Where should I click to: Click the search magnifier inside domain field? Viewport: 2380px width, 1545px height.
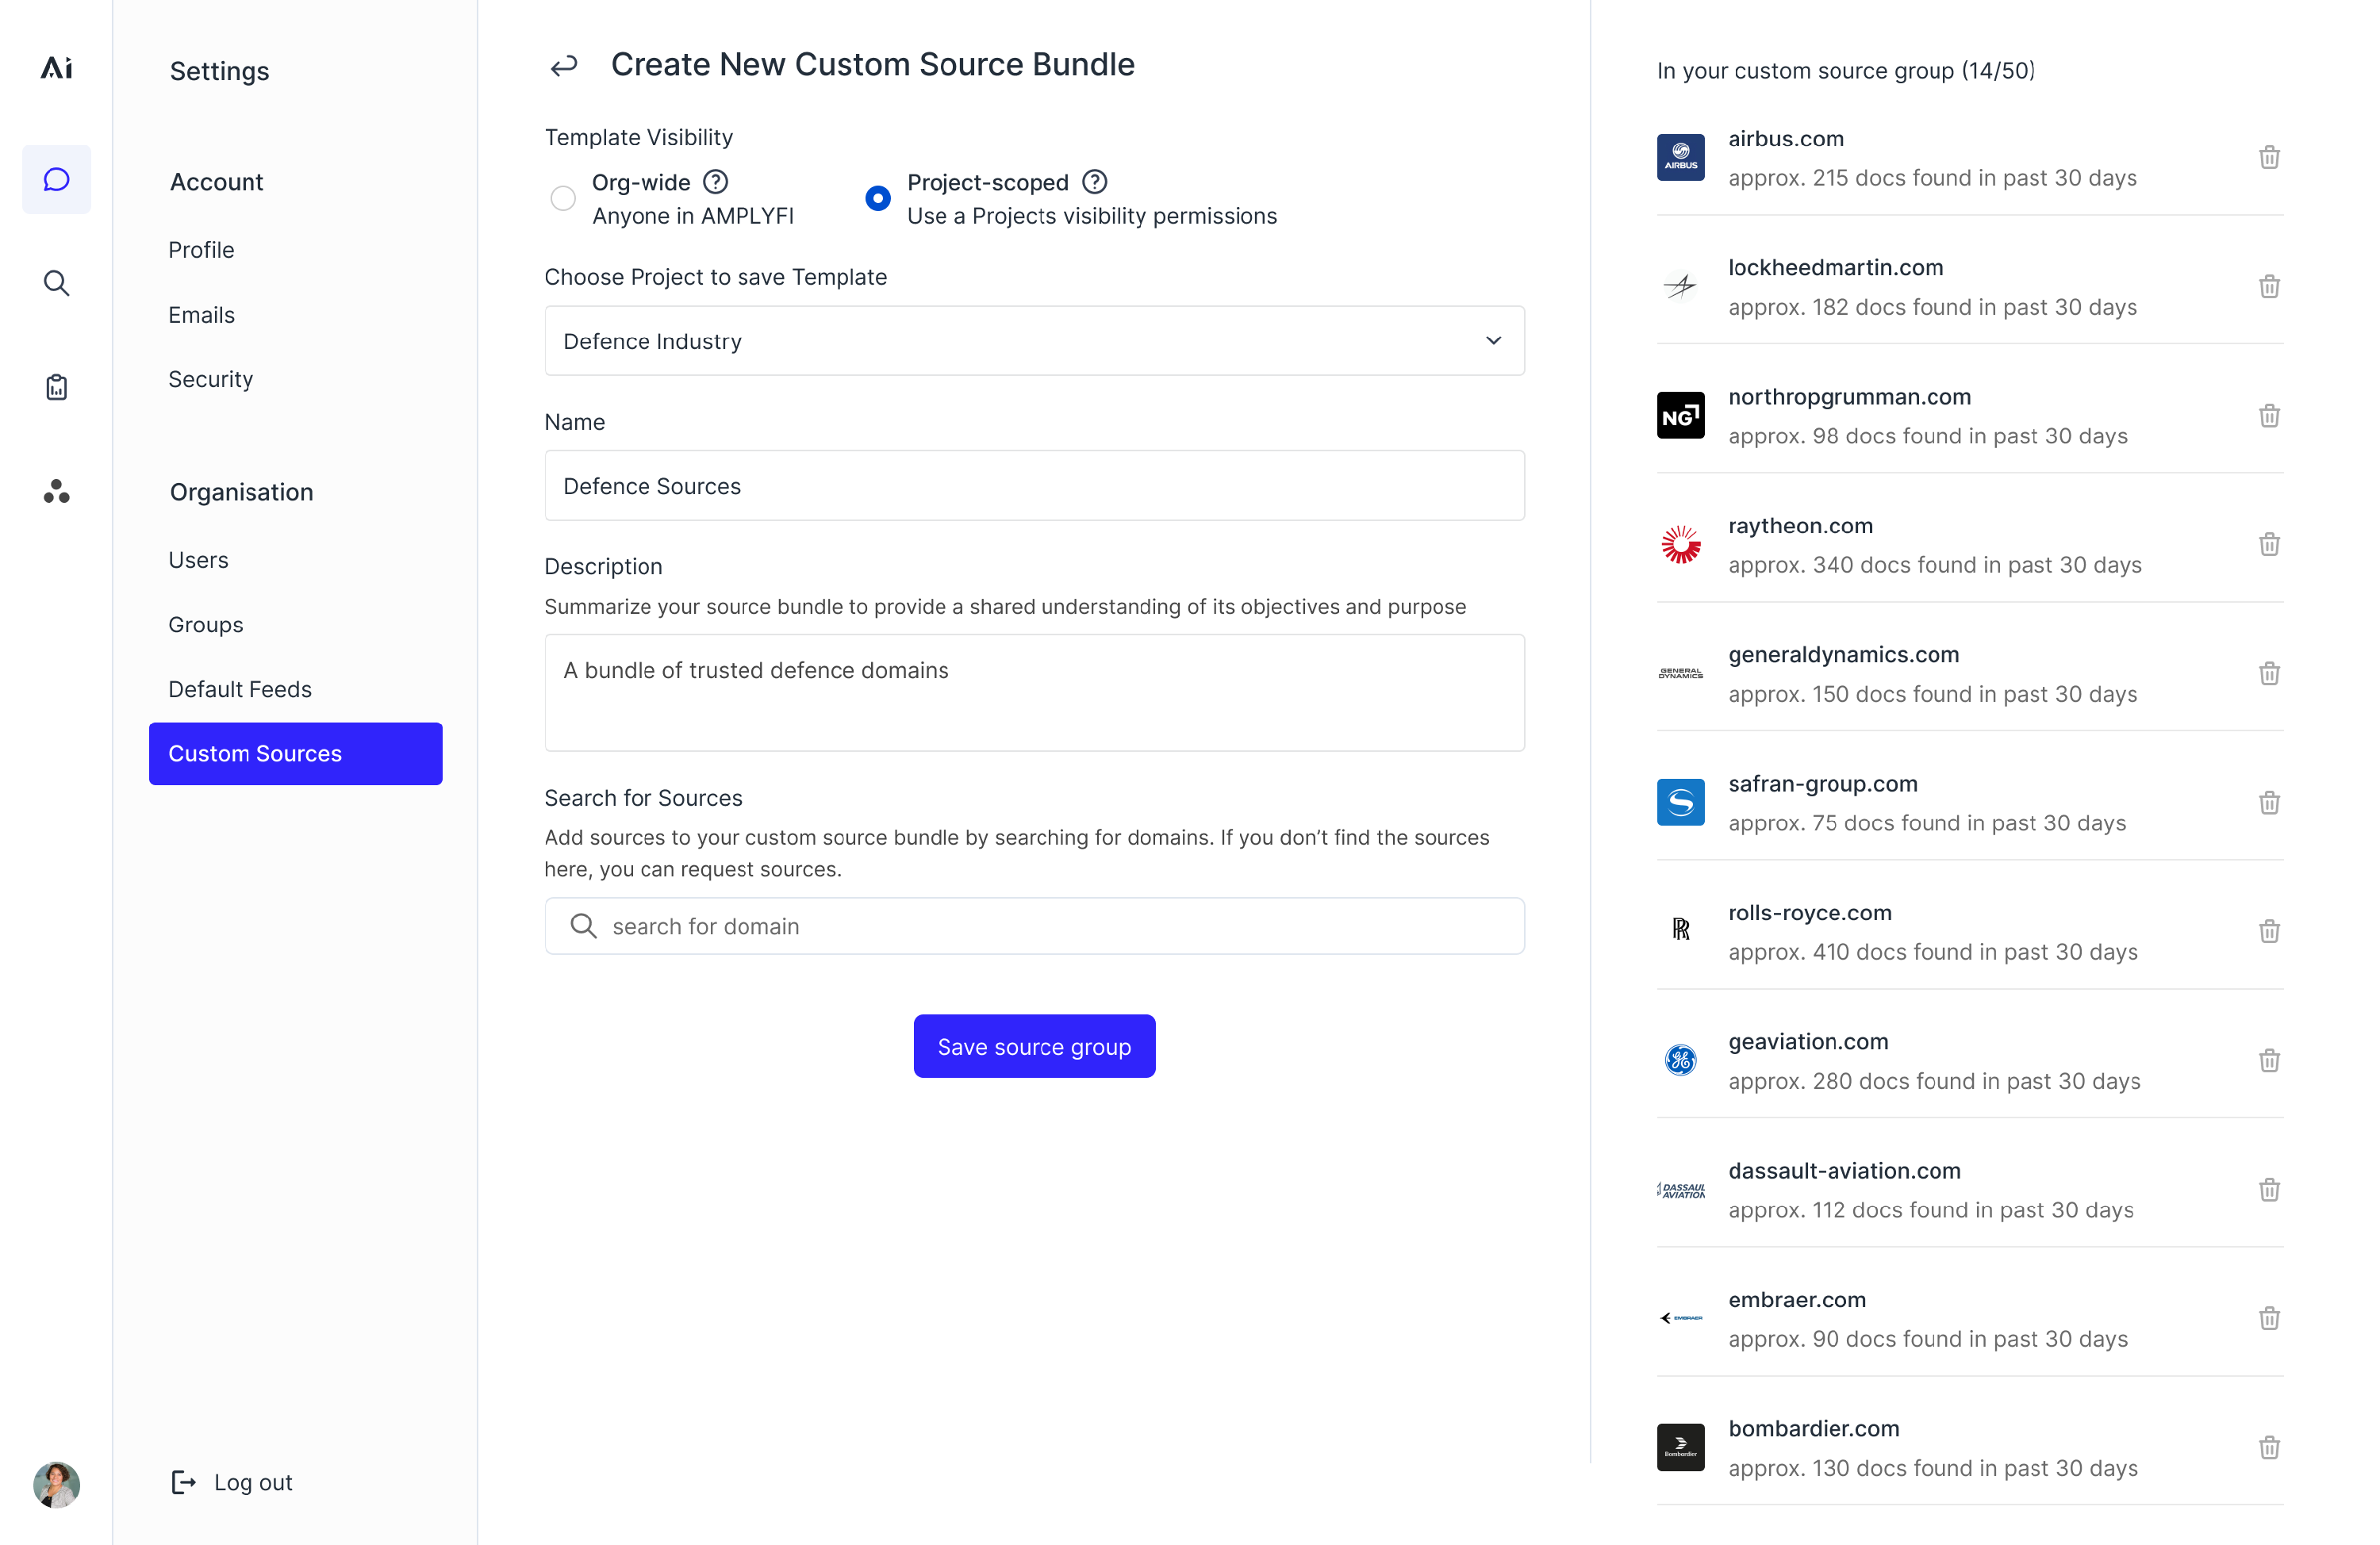[x=584, y=927]
